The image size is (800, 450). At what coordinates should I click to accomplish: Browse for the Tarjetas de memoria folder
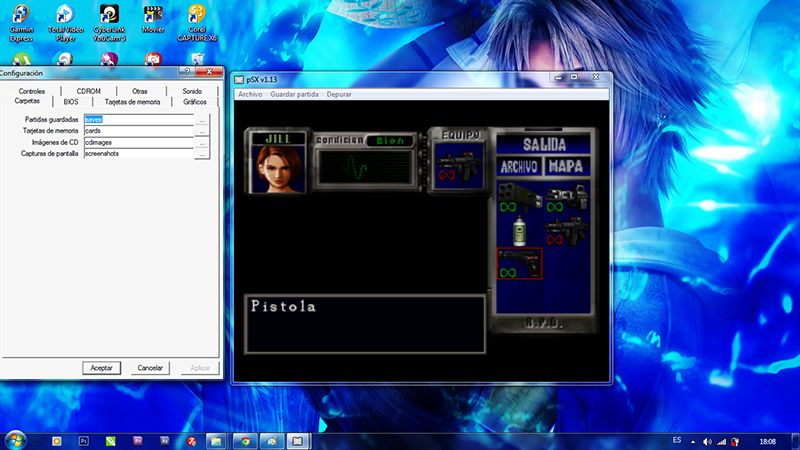point(202,131)
